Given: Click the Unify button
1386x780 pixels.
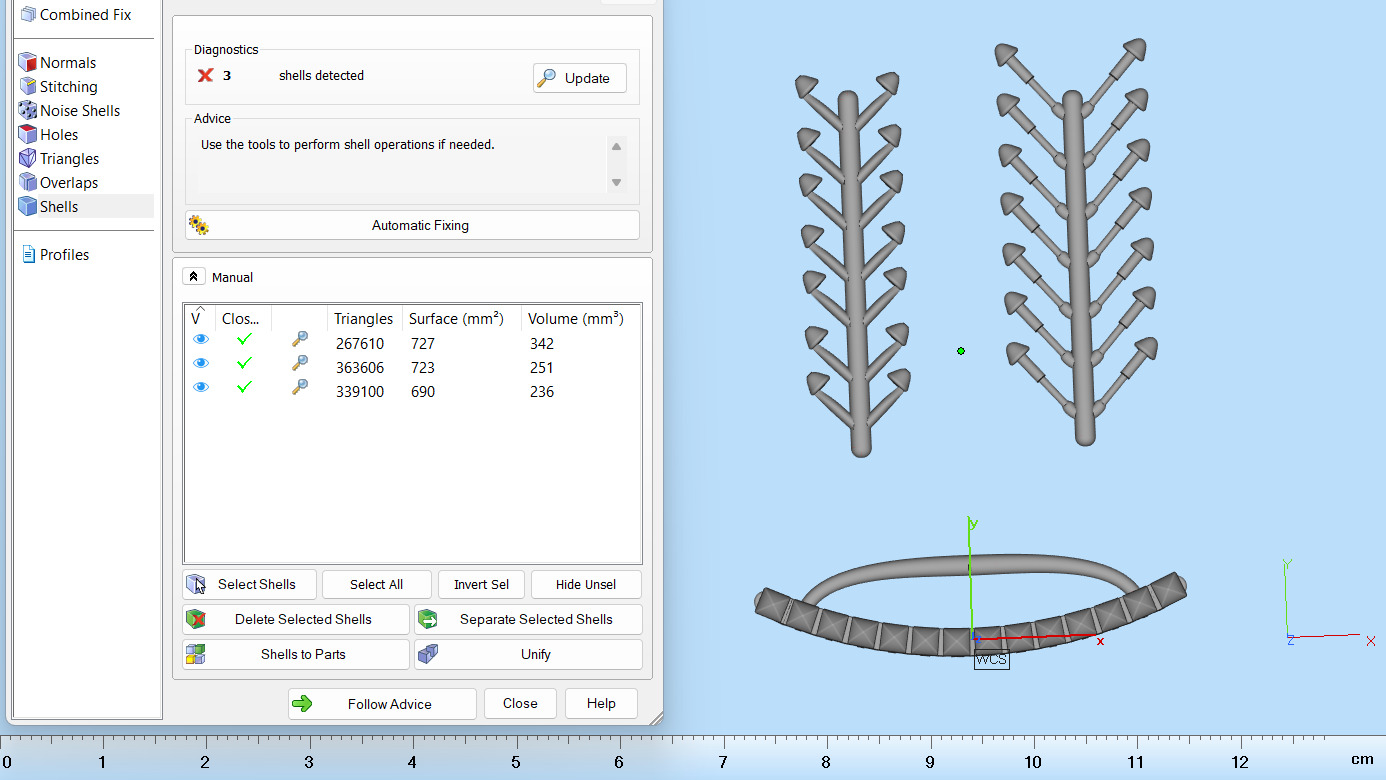Looking at the screenshot, I should pyautogui.click(x=528, y=655).
